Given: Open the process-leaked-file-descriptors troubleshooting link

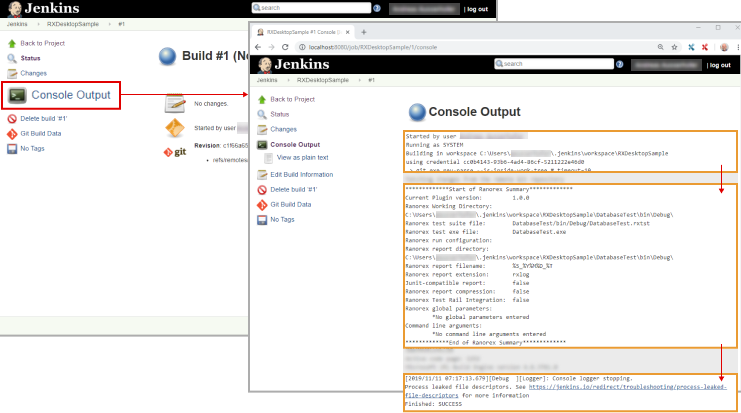Looking at the screenshot, I should [627, 387].
